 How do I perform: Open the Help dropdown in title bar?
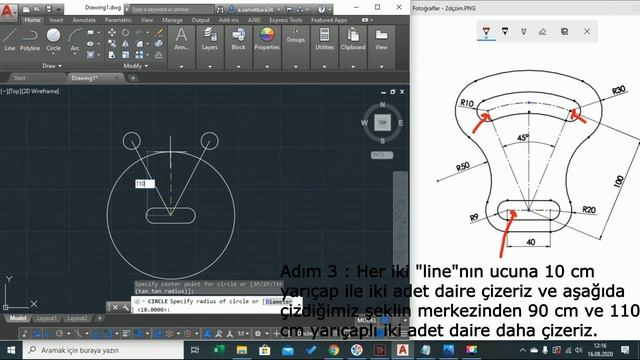click(330, 9)
